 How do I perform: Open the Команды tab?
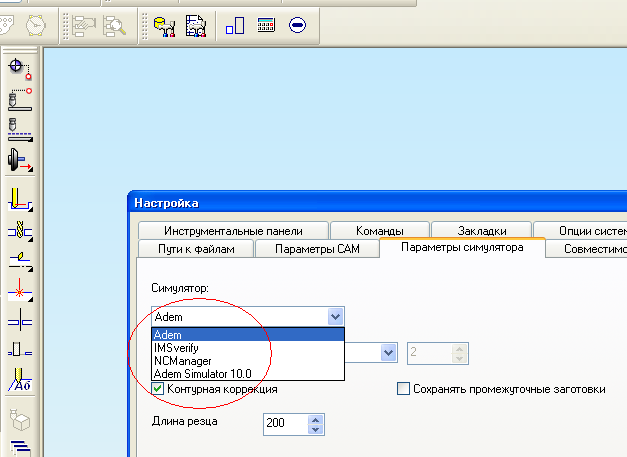coord(379,230)
